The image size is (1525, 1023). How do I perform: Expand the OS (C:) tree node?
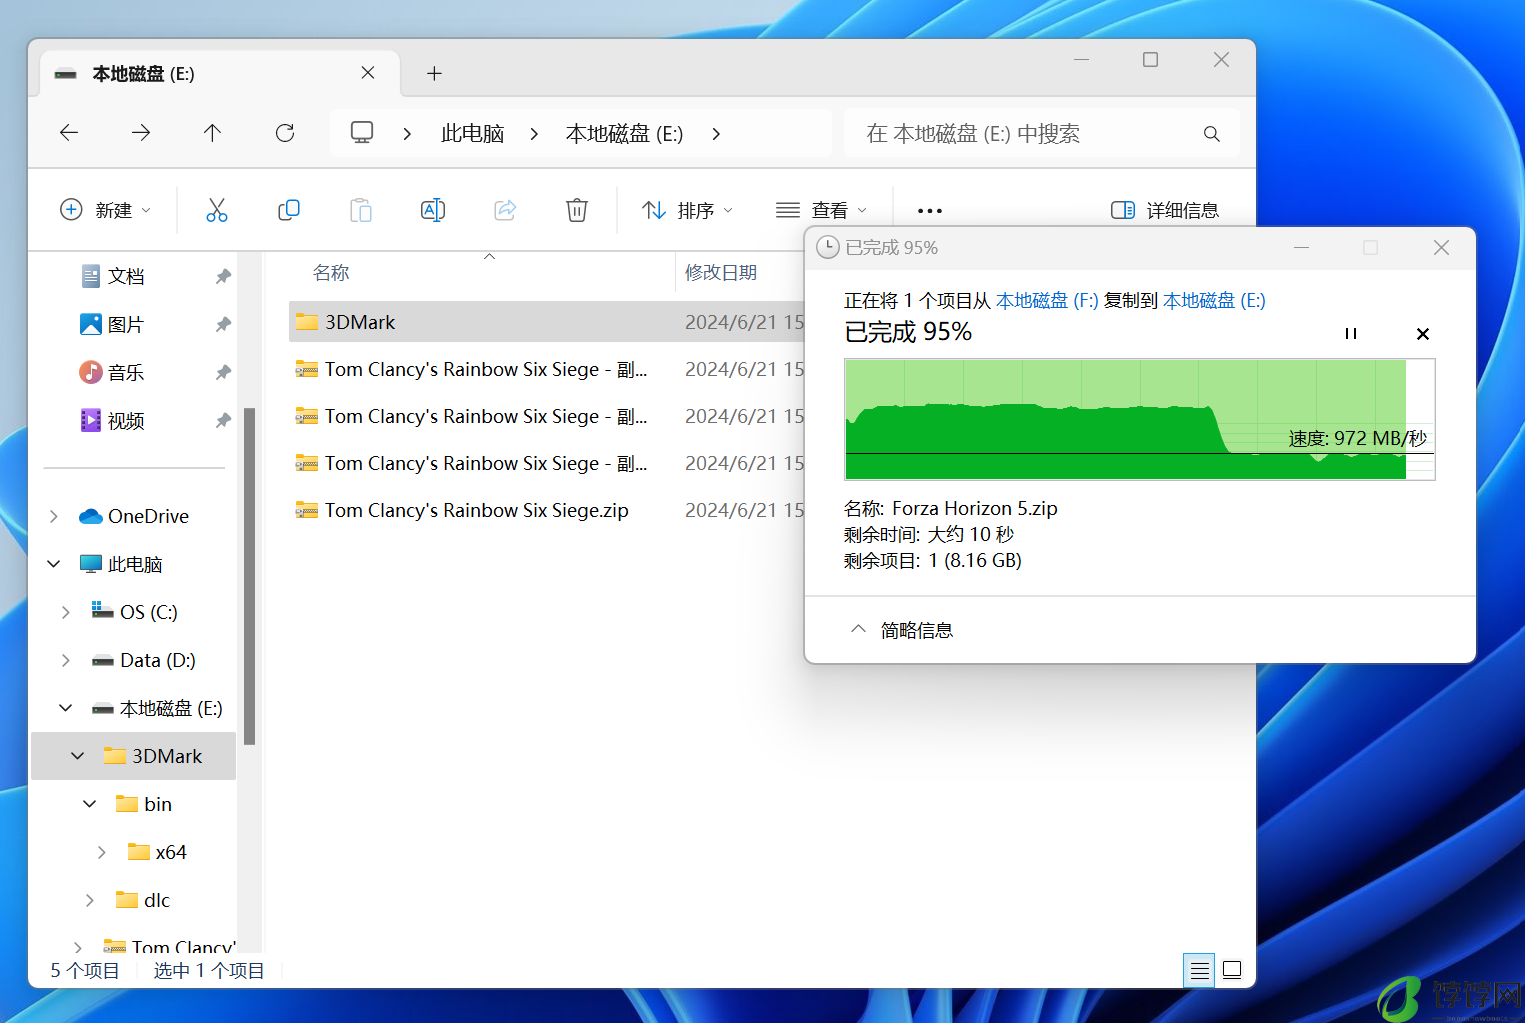tap(66, 612)
